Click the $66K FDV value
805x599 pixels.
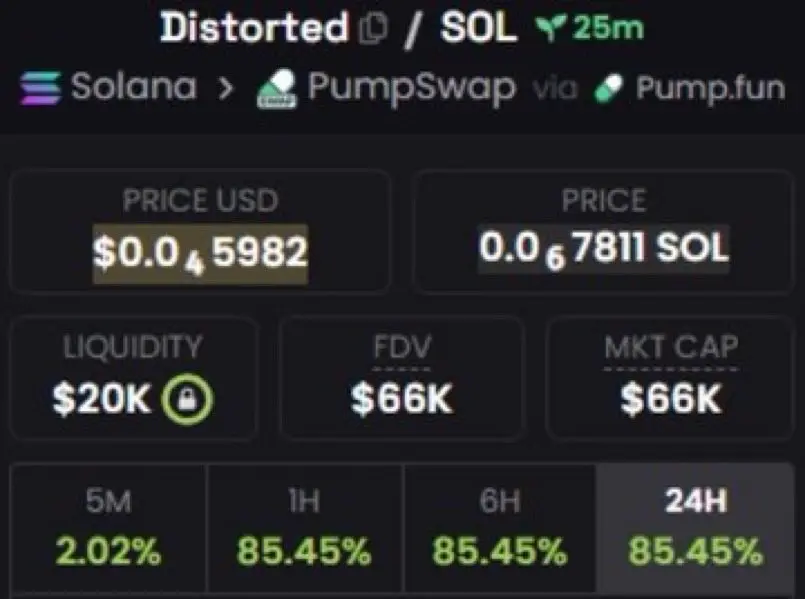coord(402,399)
